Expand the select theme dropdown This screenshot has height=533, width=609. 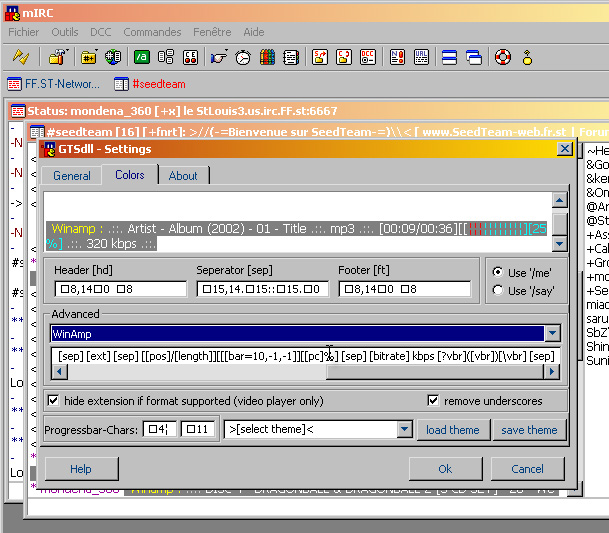pyautogui.click(x=404, y=429)
